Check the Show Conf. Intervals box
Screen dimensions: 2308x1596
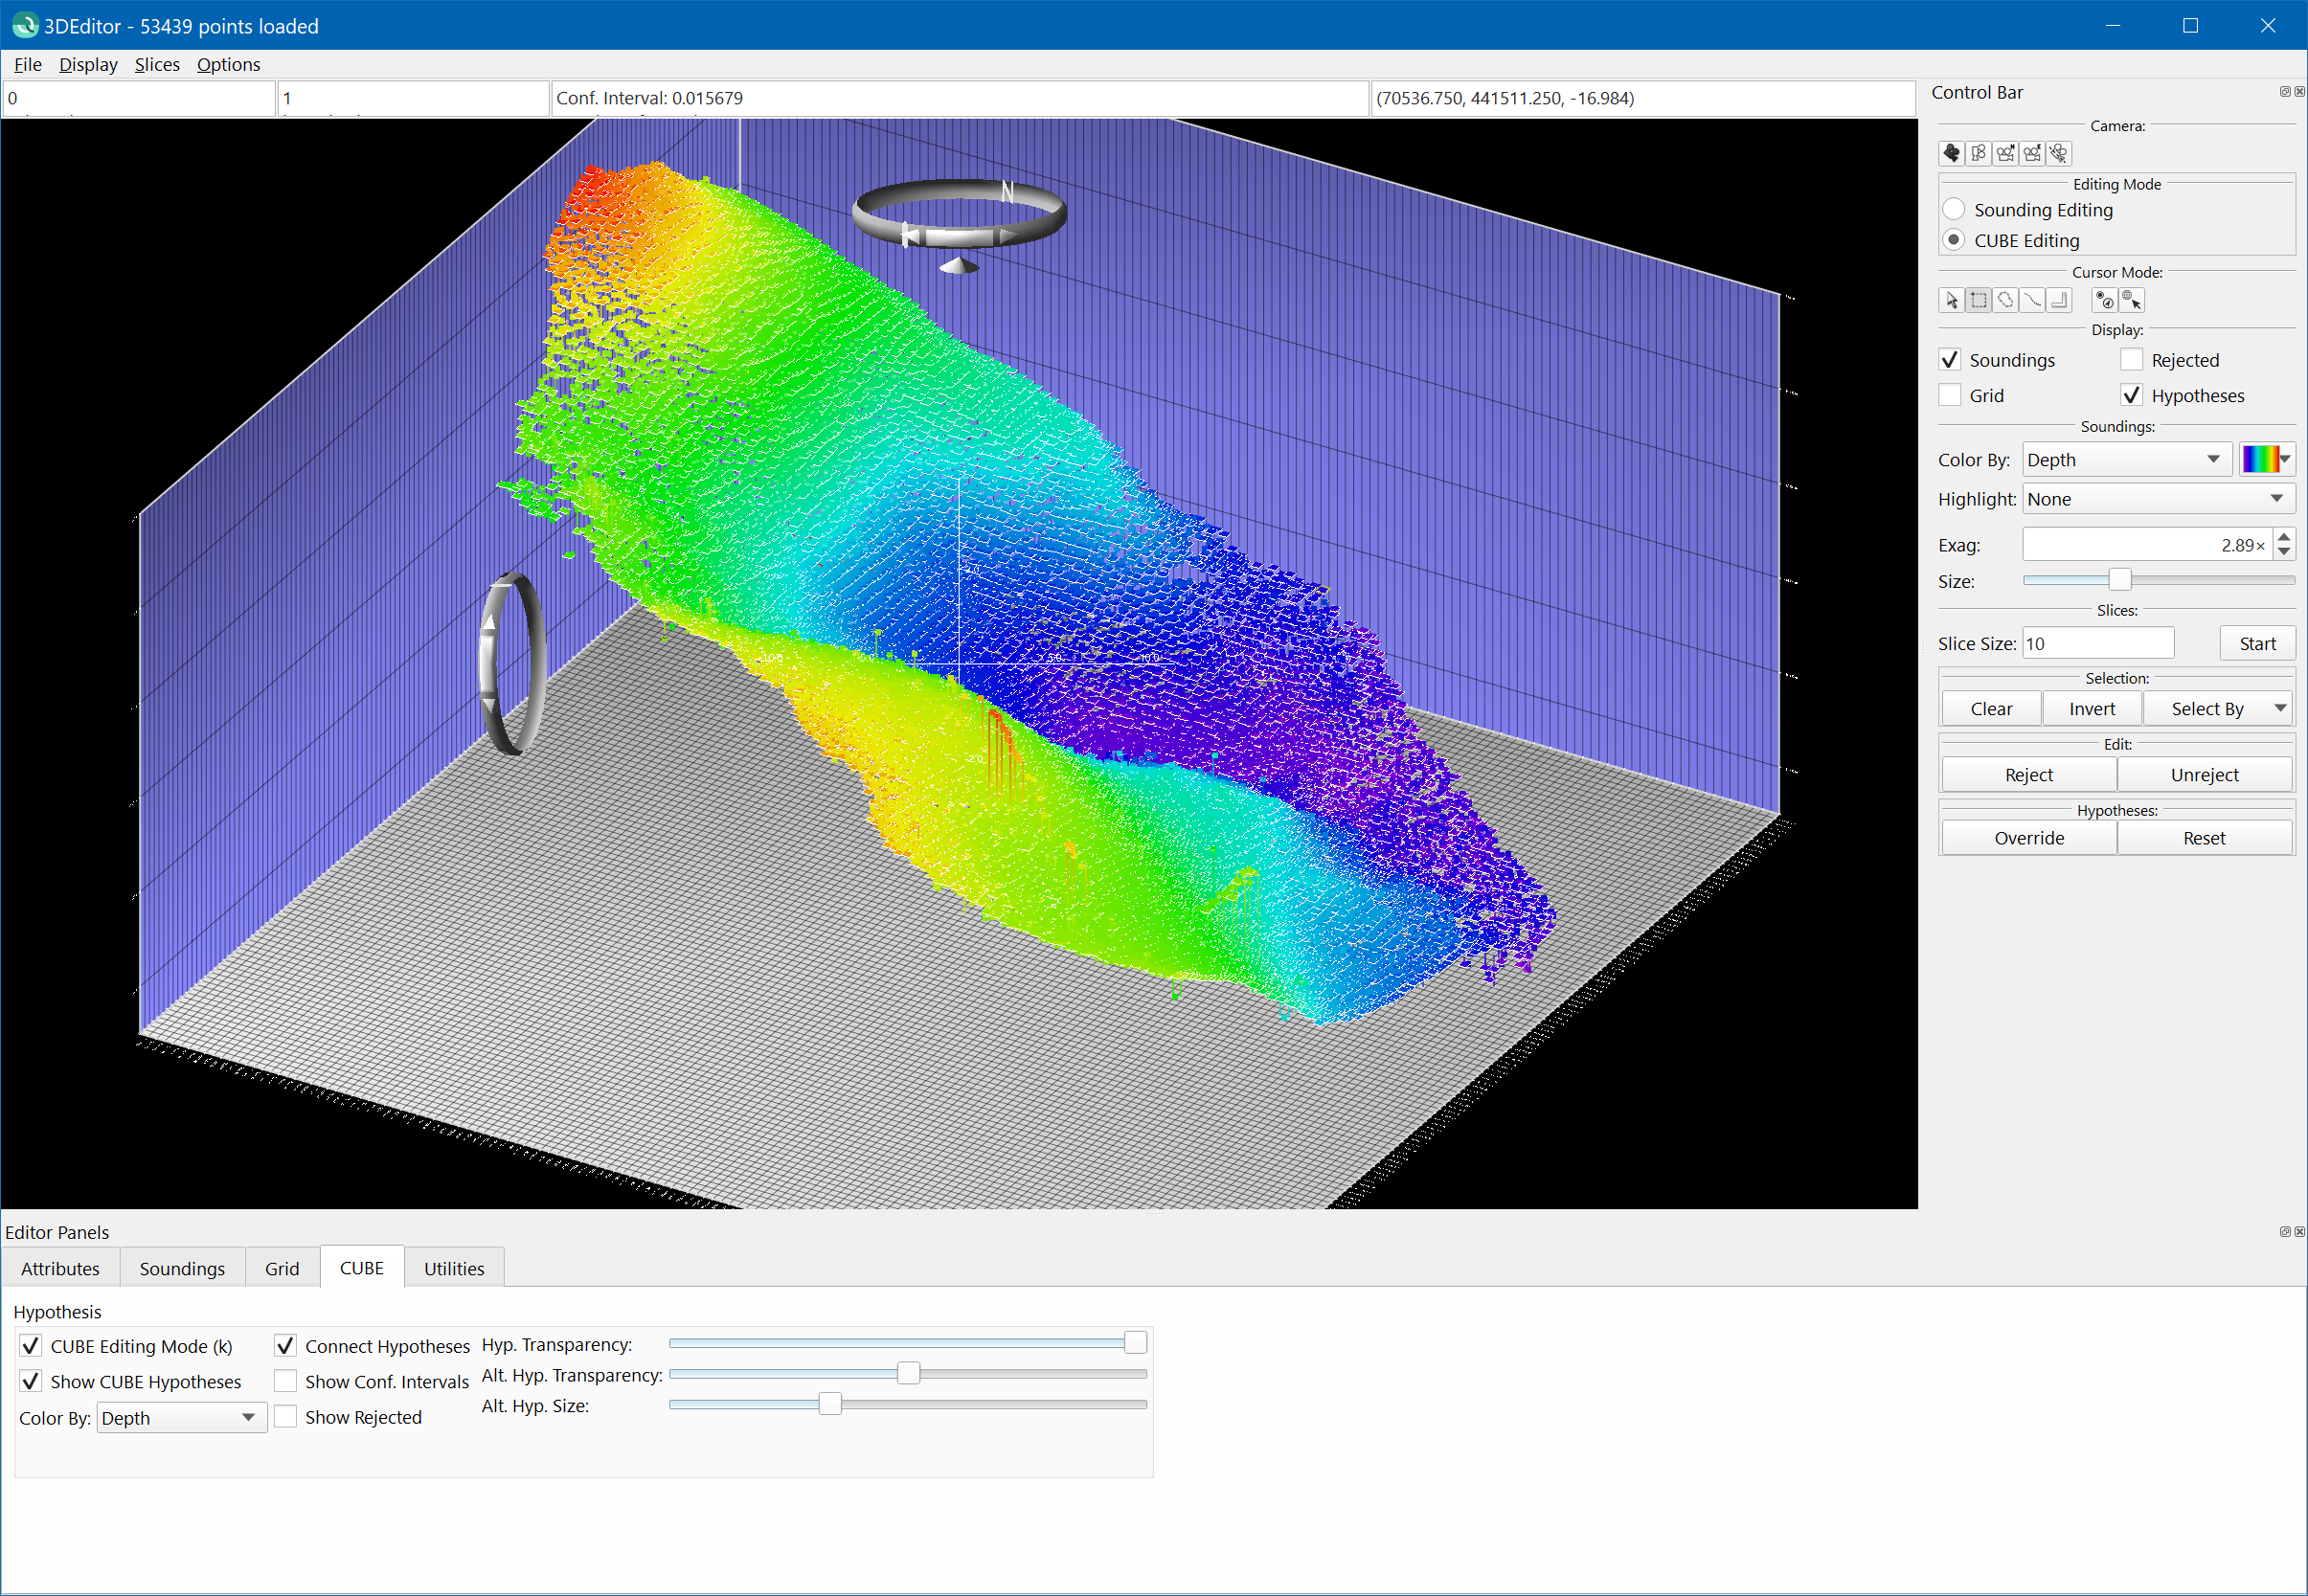[x=286, y=1381]
